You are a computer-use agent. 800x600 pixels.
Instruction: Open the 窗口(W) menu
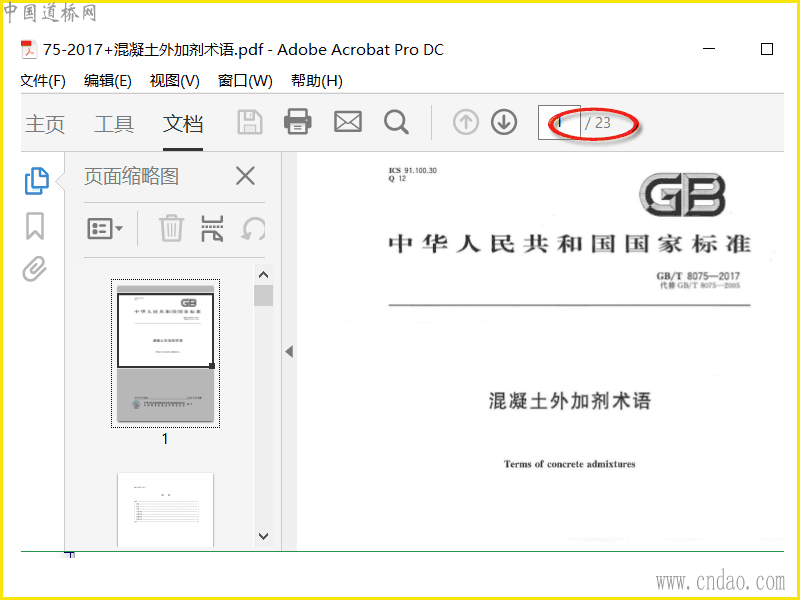245,81
